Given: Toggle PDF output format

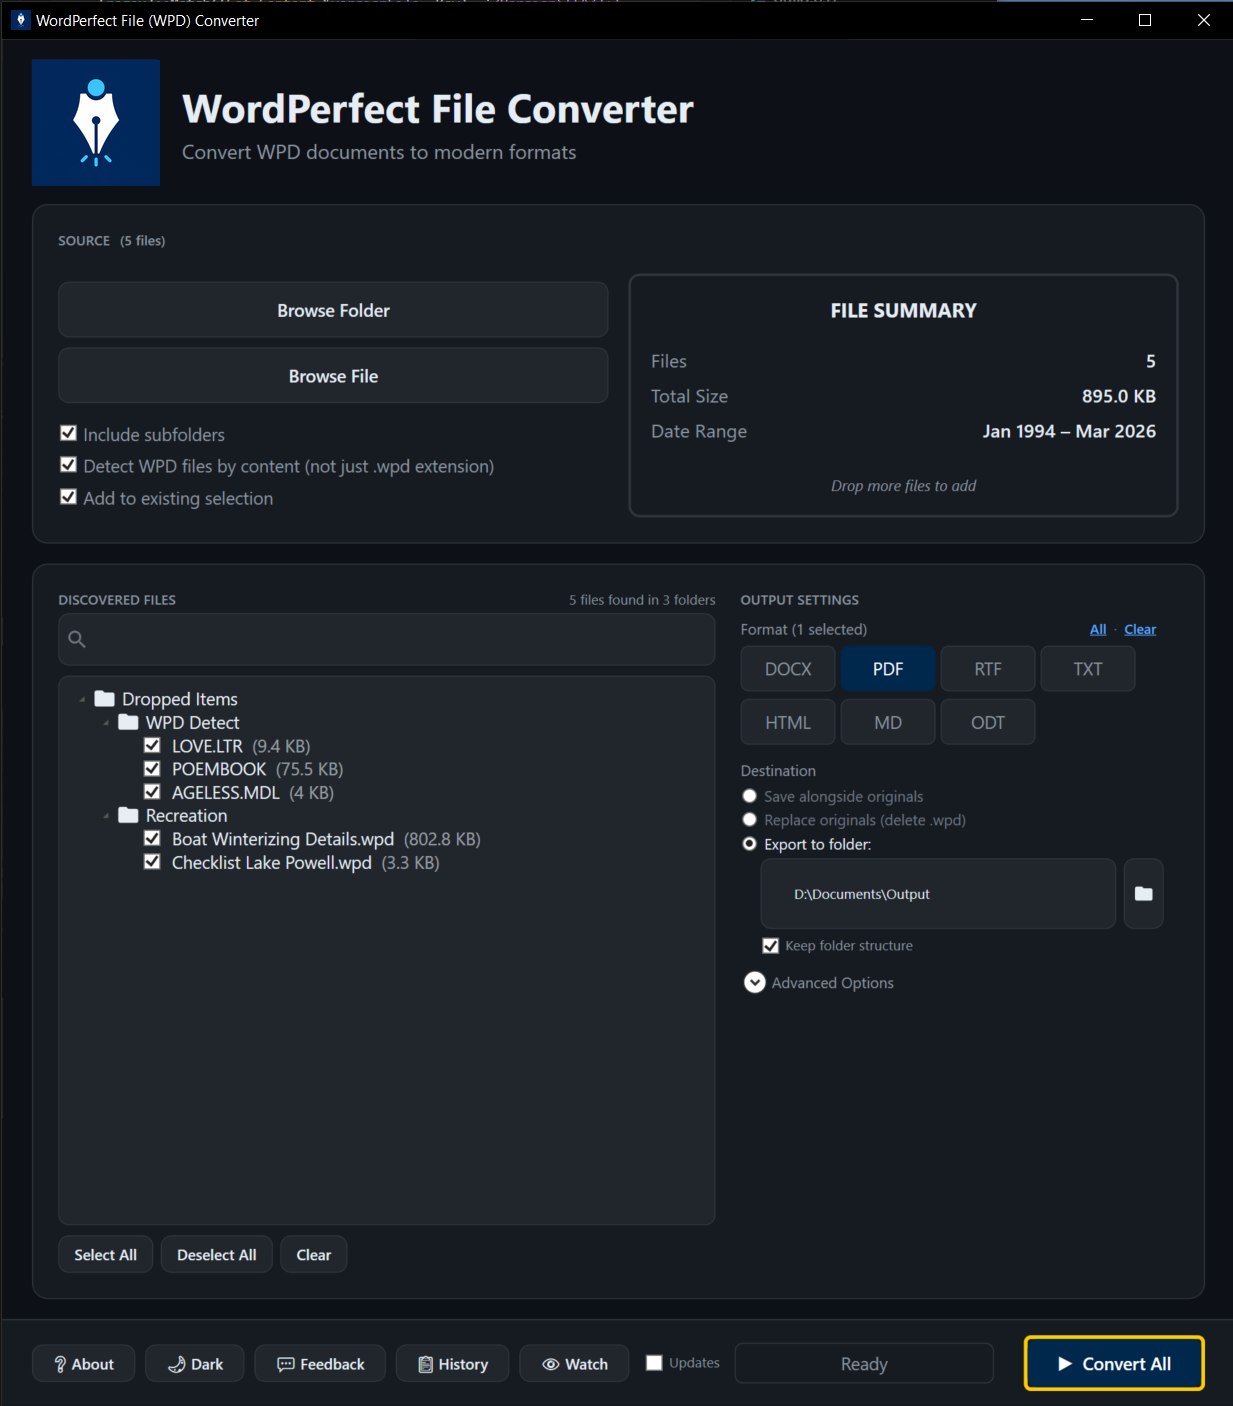Looking at the screenshot, I should click(888, 669).
